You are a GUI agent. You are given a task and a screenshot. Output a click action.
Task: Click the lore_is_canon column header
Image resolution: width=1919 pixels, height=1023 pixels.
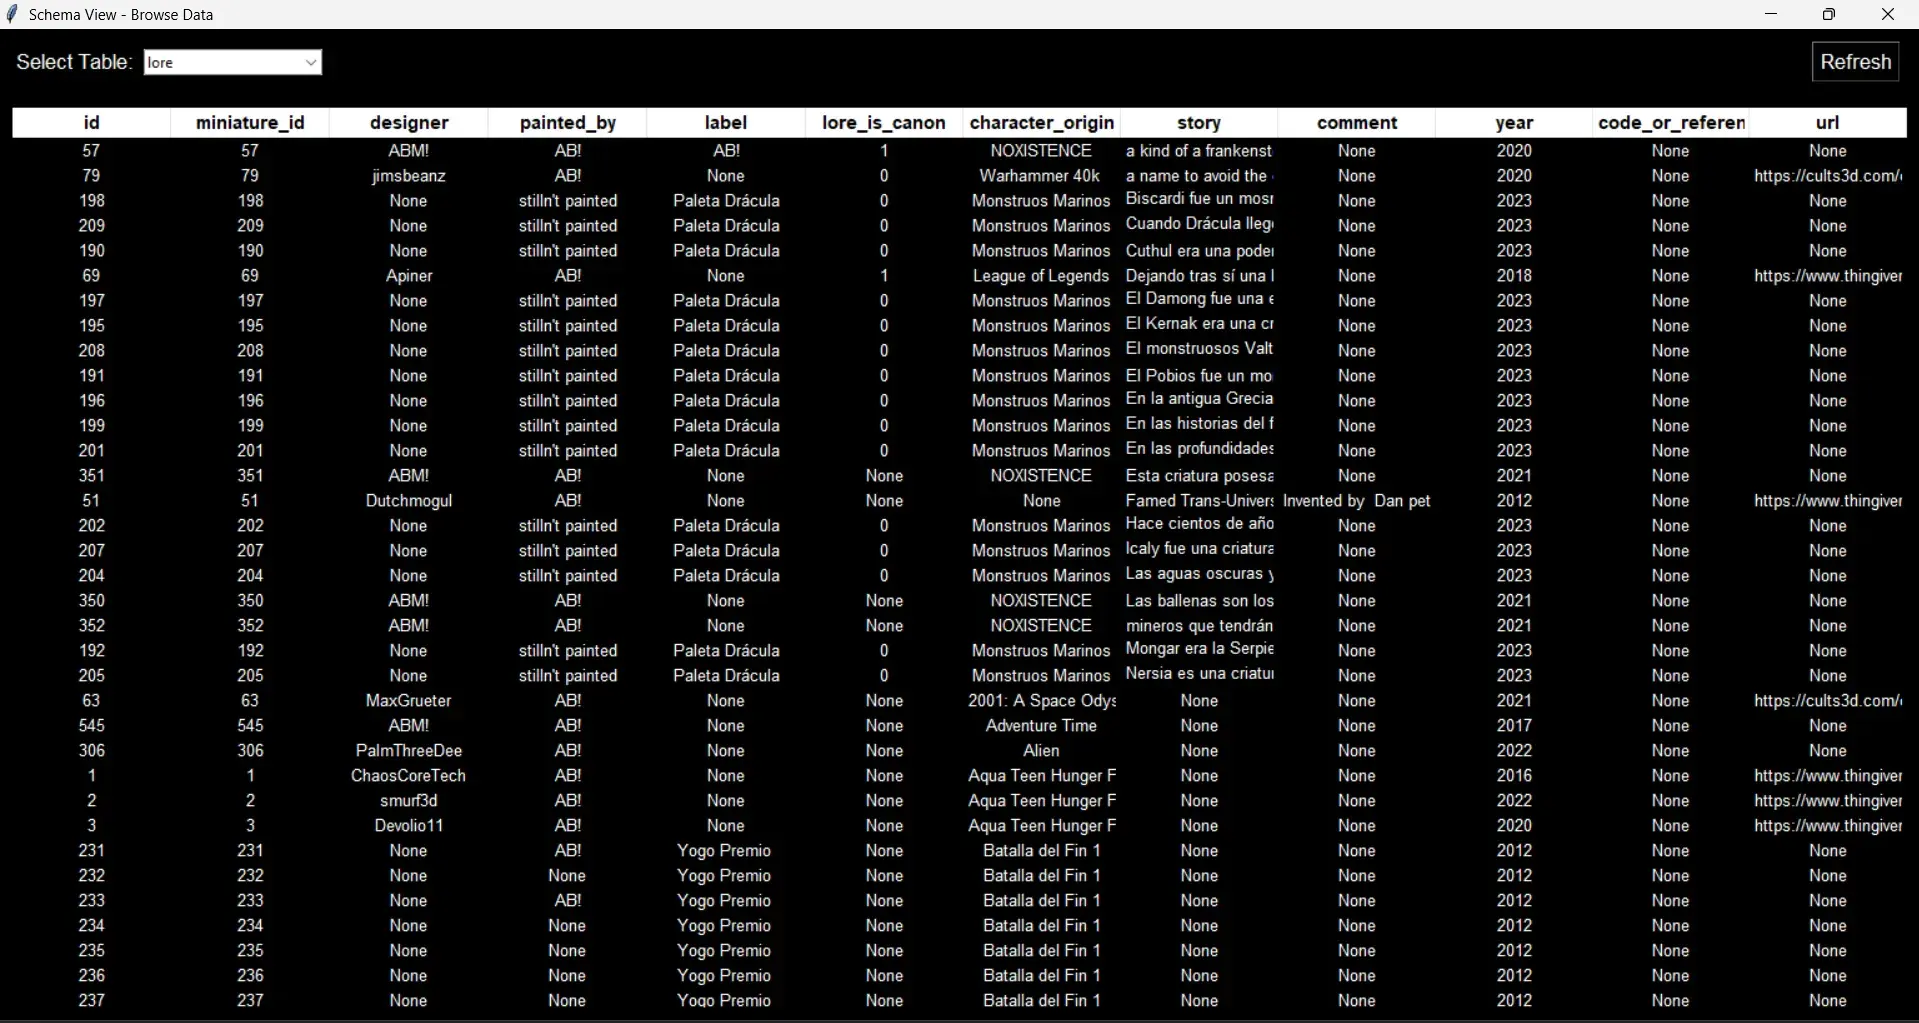click(884, 123)
